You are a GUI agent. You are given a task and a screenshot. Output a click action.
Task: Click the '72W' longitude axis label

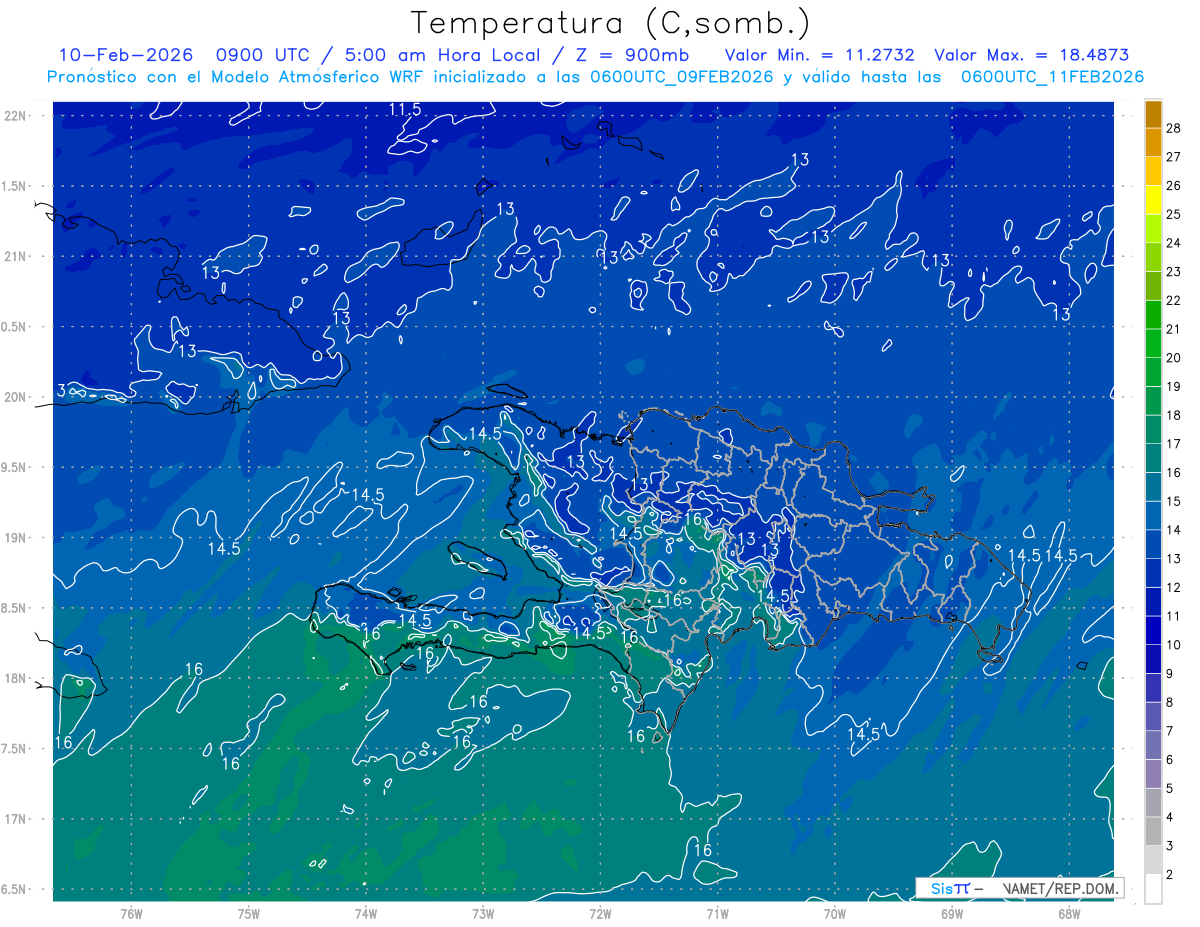pyautogui.click(x=600, y=914)
